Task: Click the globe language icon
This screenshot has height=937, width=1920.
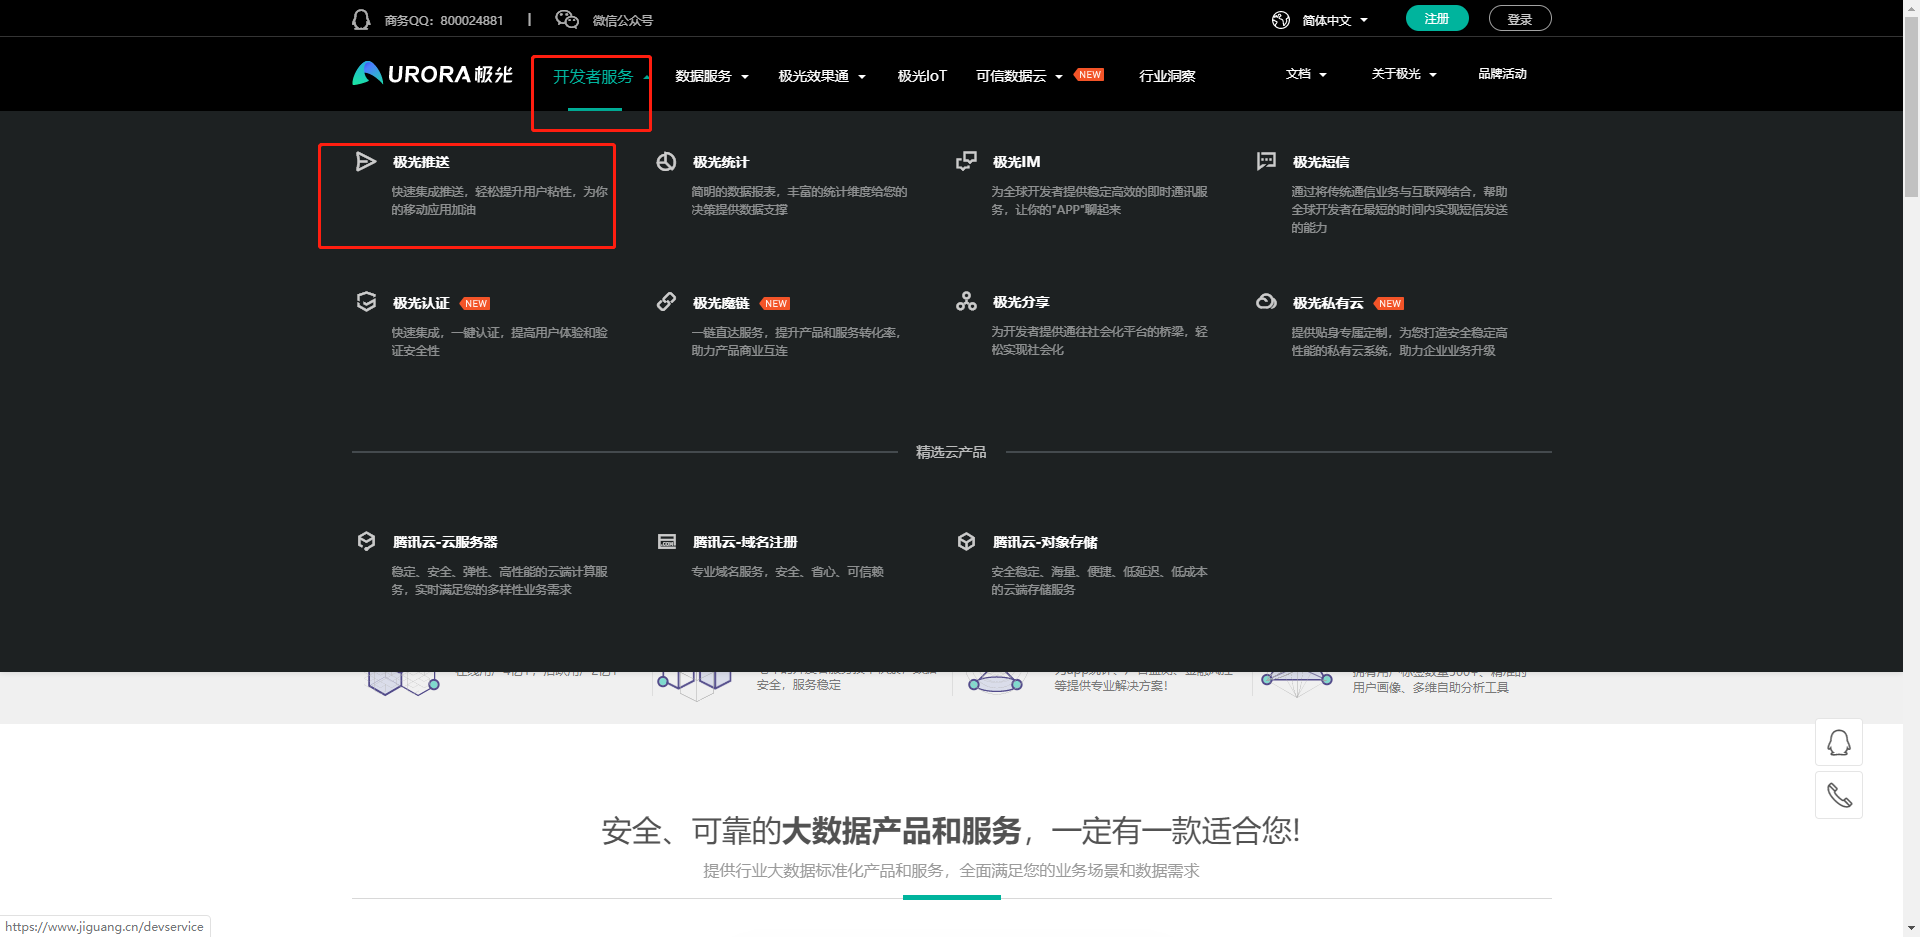Action: click(x=1281, y=20)
